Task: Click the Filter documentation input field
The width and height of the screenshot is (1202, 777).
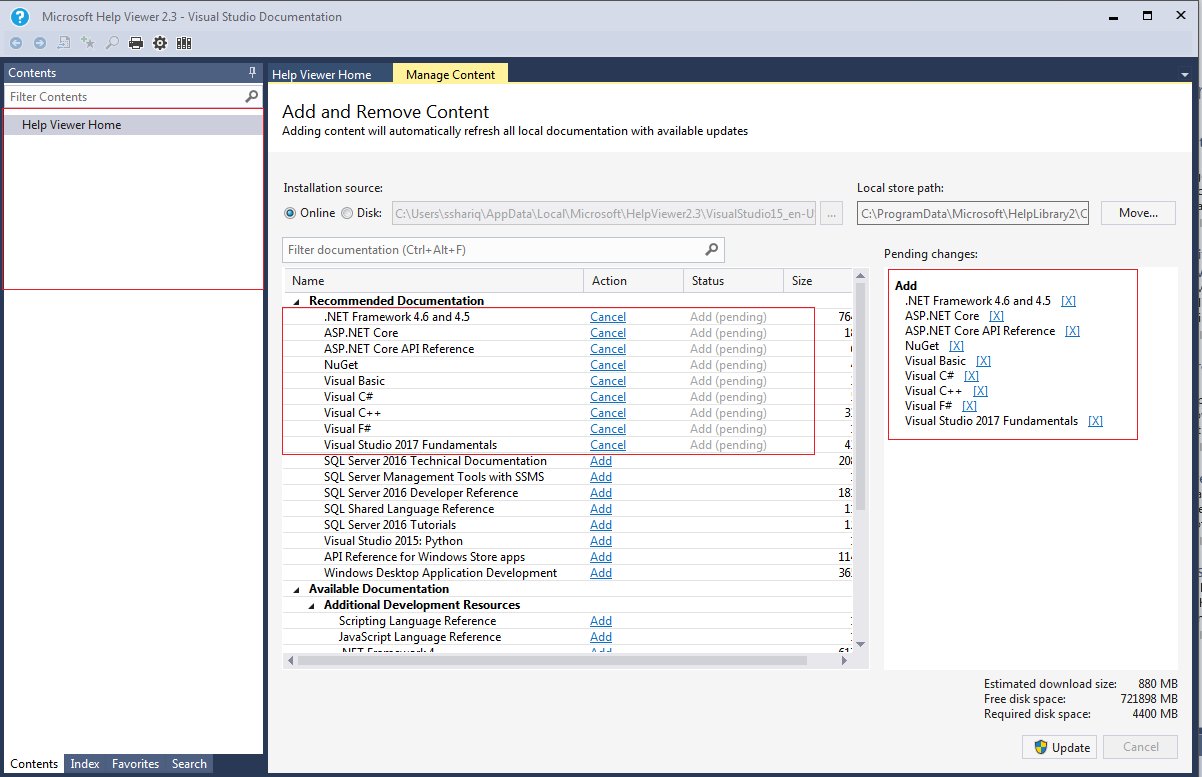Action: 494,250
